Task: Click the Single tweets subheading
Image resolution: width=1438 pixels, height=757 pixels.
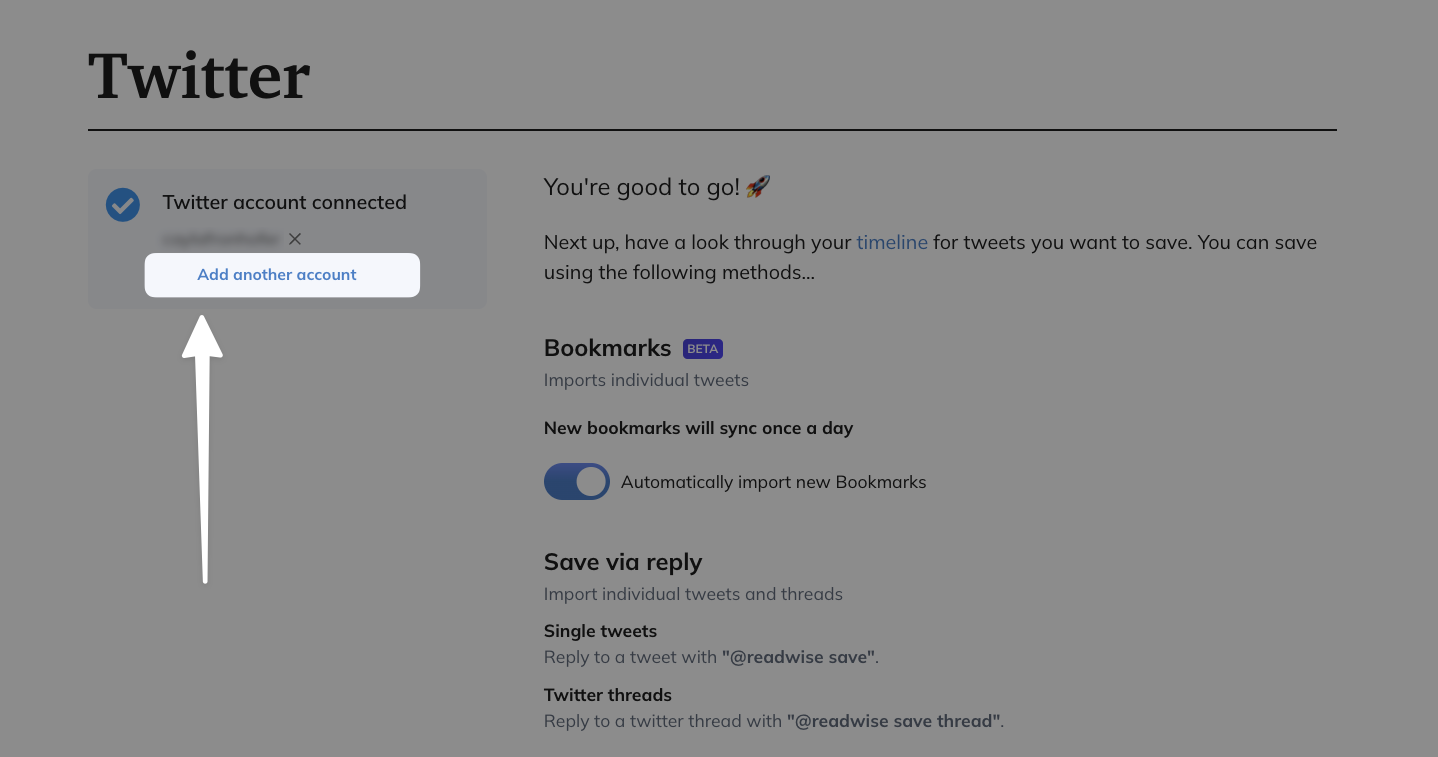Action: click(600, 631)
